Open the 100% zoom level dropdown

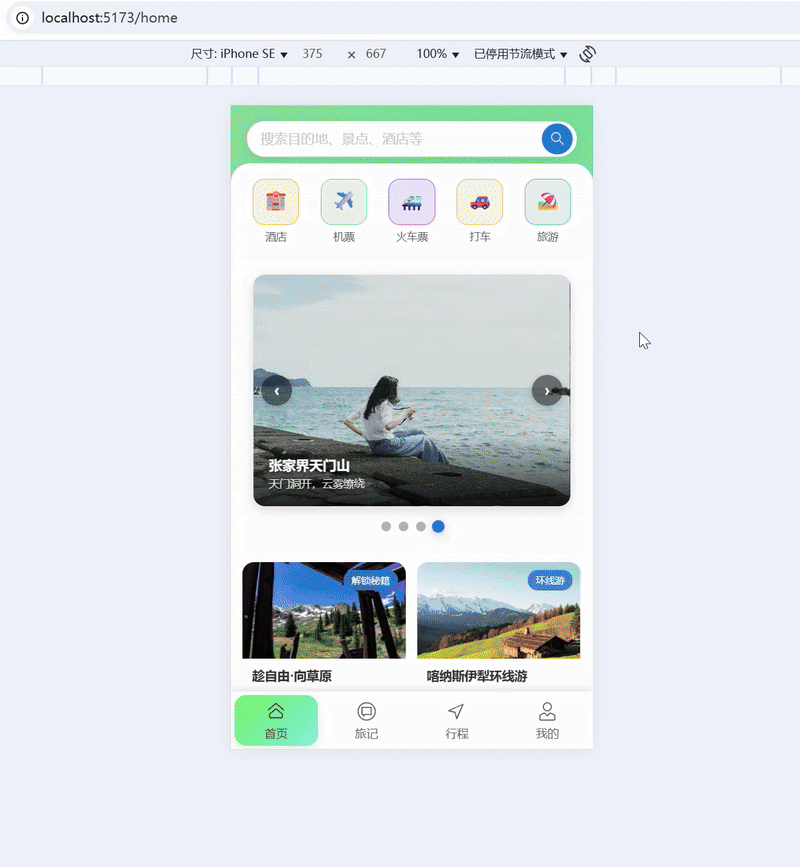[x=435, y=54]
